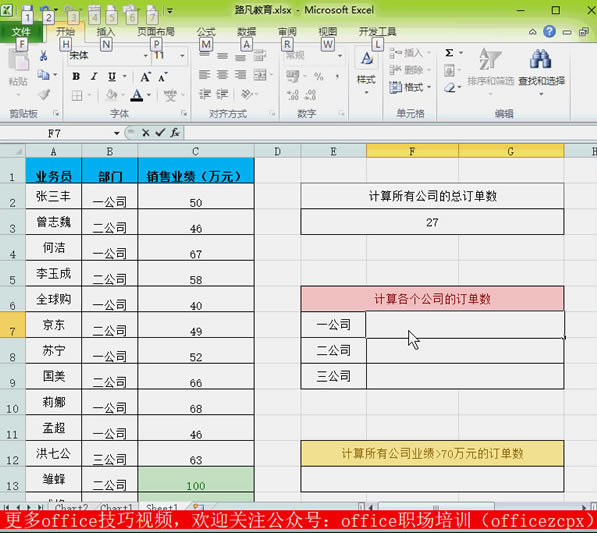Toggle Bold formatting
597x533 pixels.
(x=76, y=77)
